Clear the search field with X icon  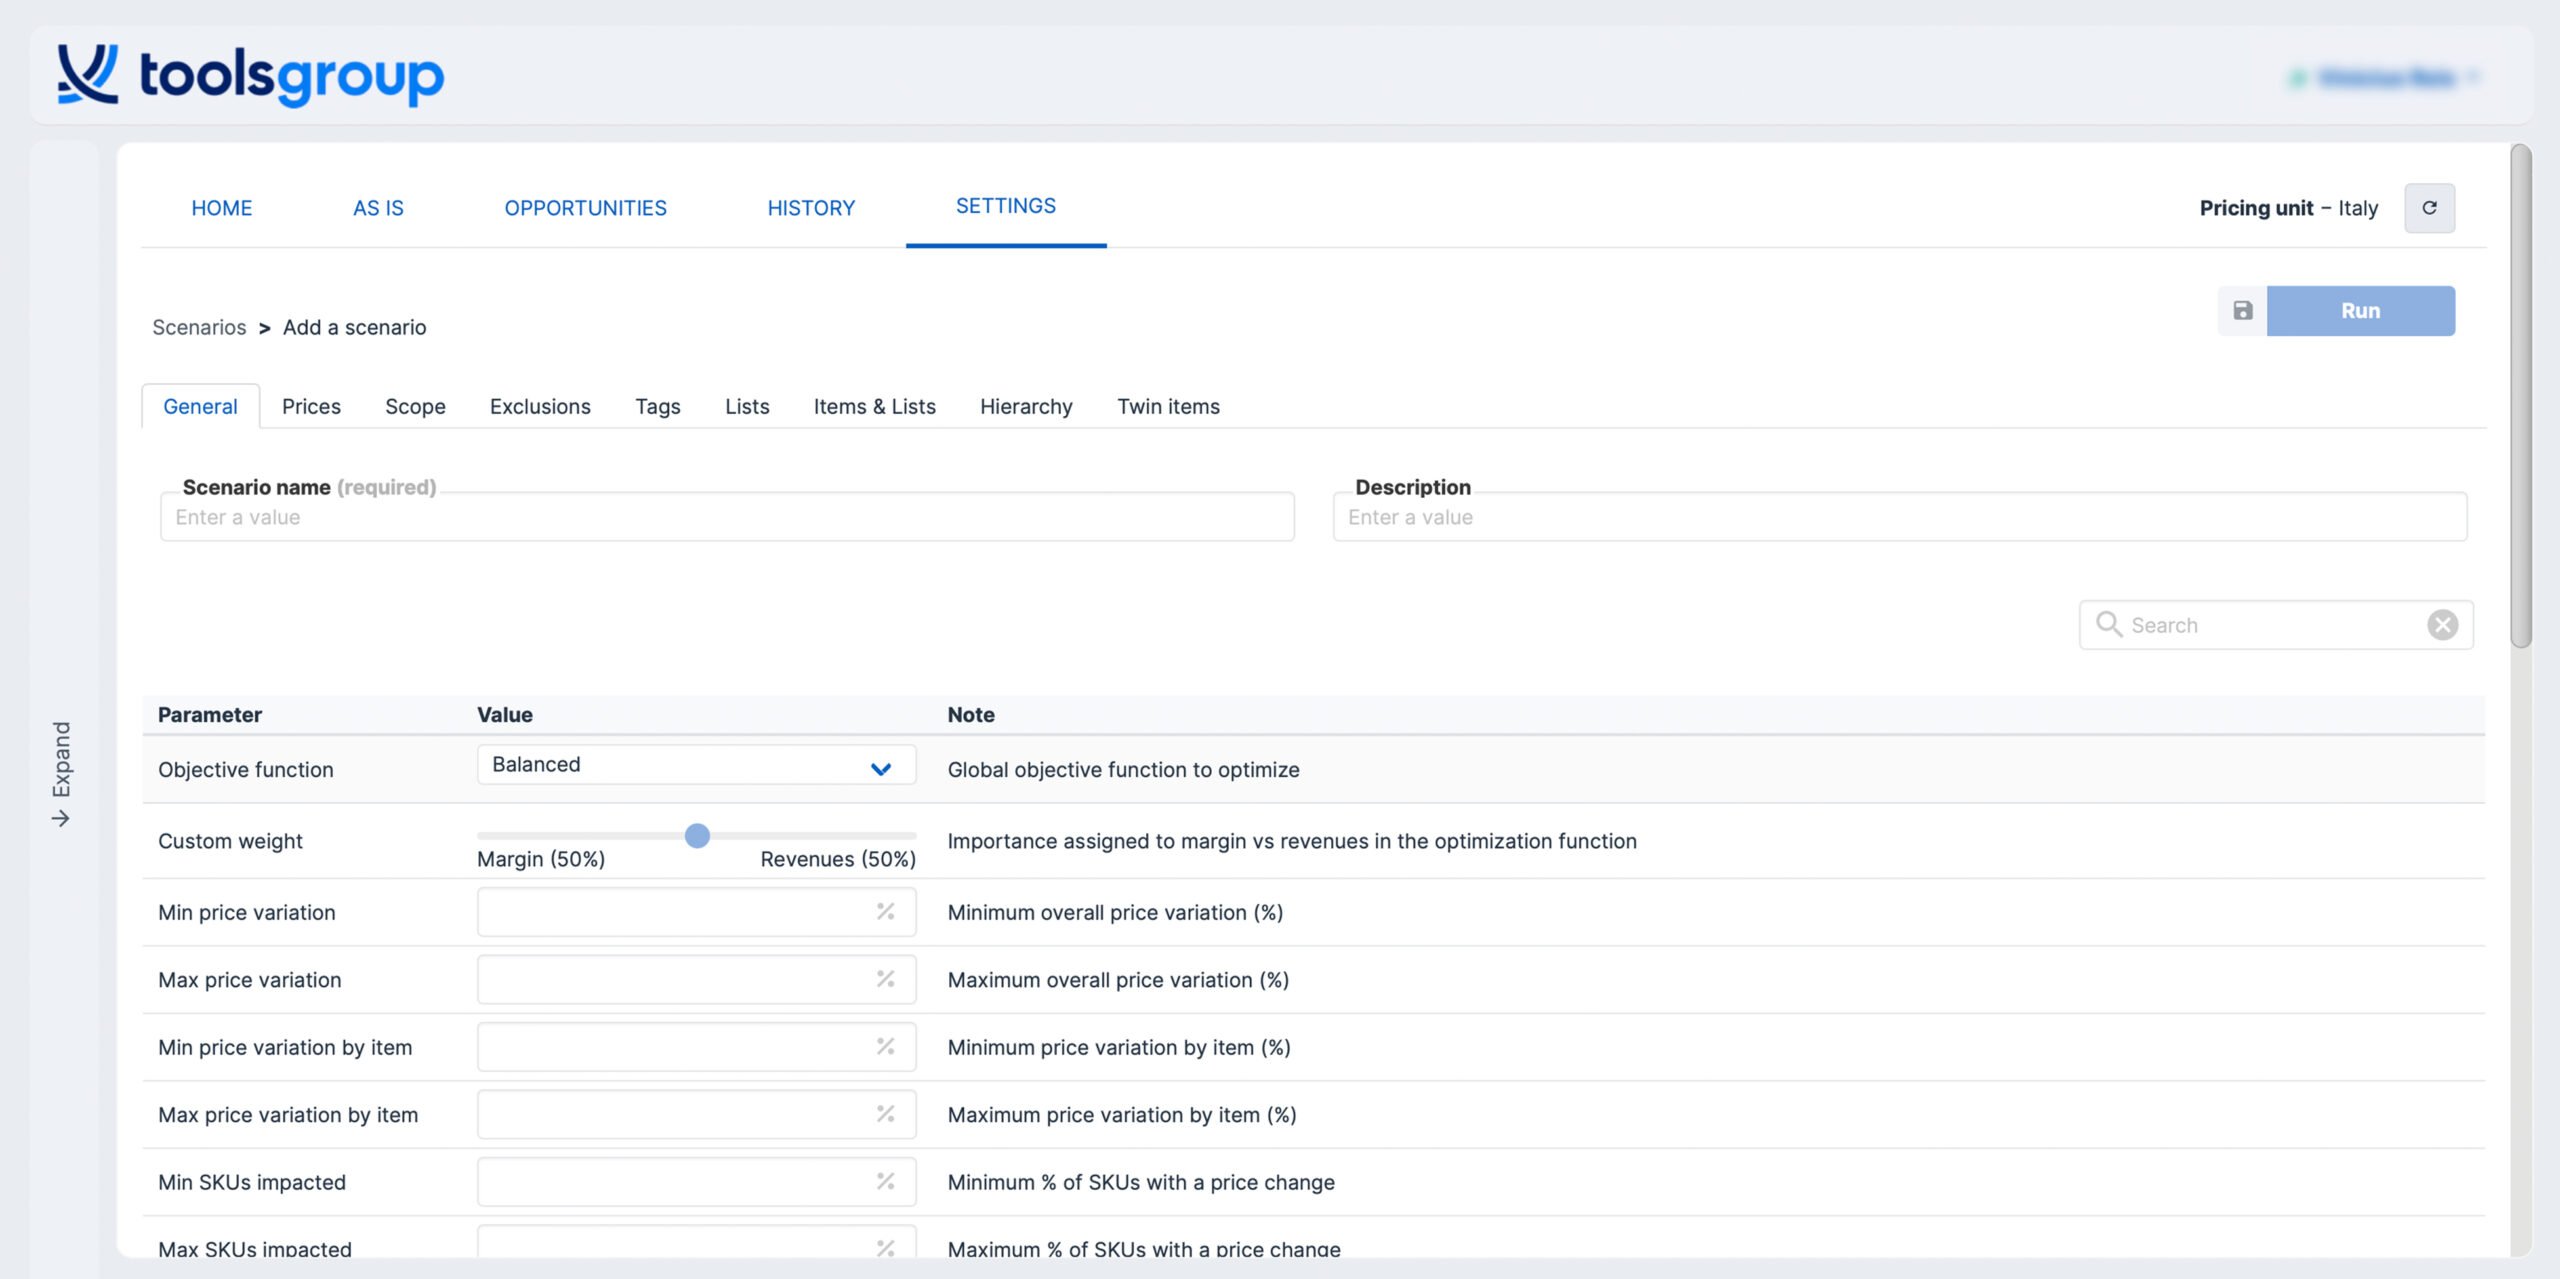pos(2442,625)
